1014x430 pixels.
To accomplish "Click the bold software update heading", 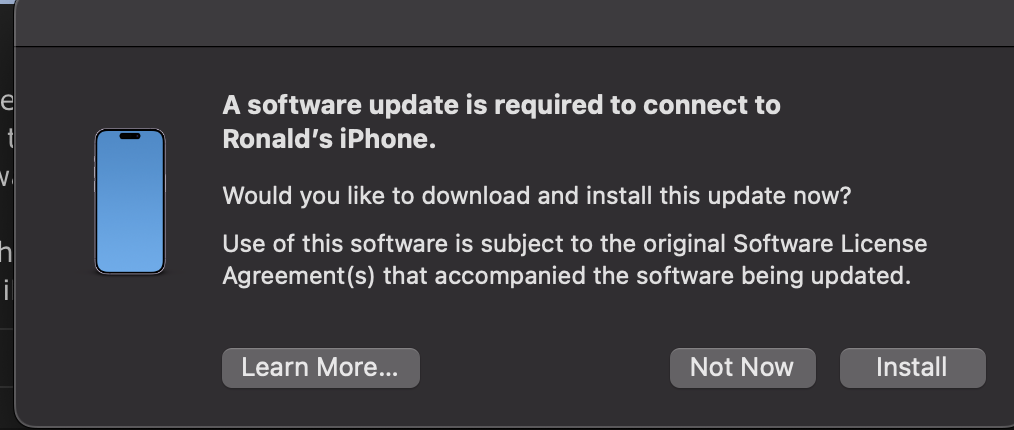I will coord(500,105).
